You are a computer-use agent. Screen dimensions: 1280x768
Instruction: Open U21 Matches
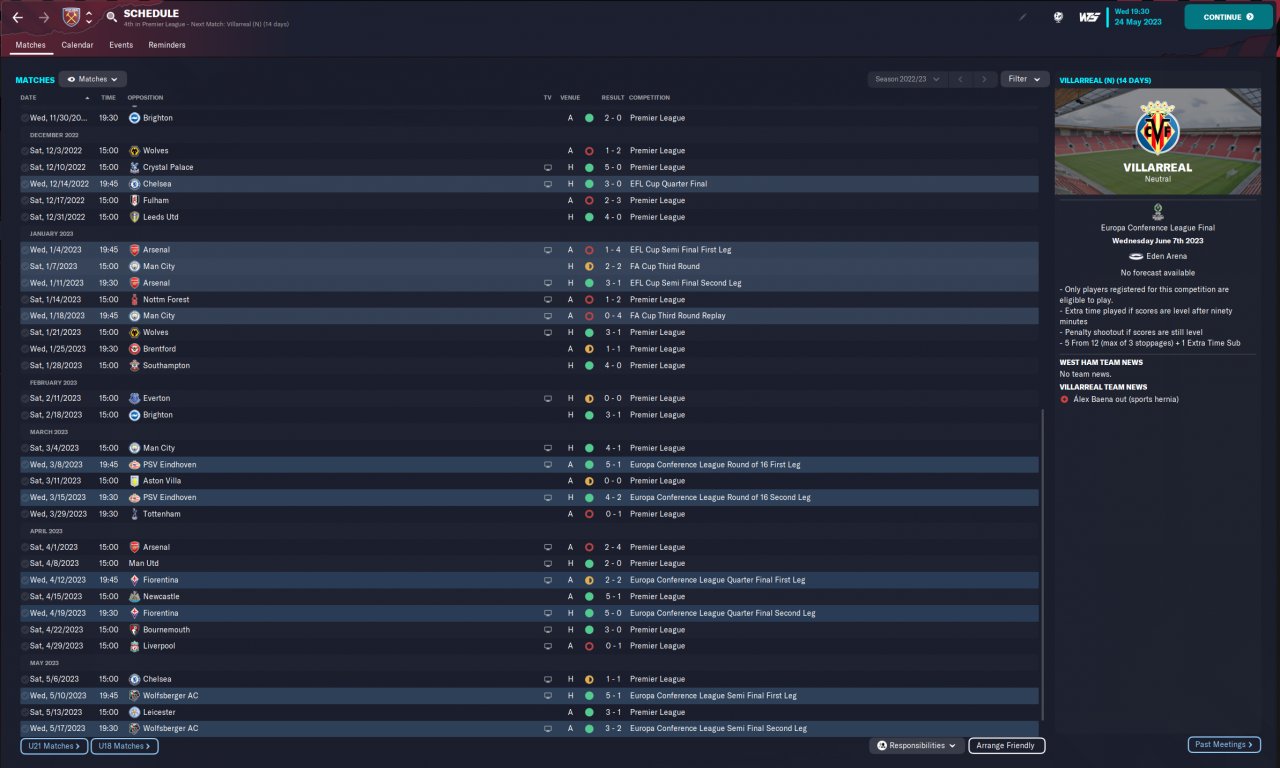[x=53, y=746]
